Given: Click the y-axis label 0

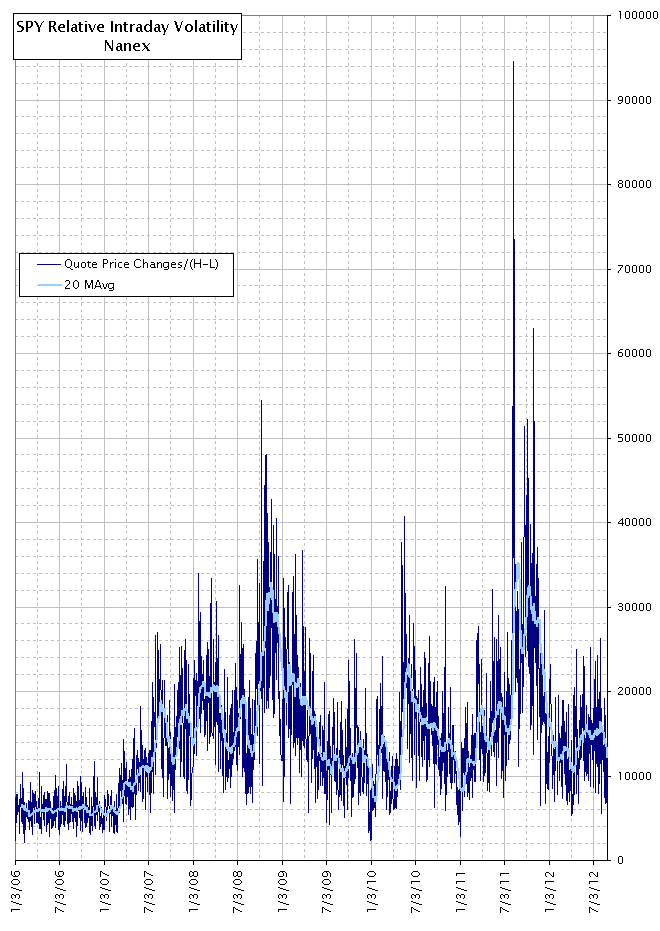Looking at the screenshot, I should click(620, 860).
